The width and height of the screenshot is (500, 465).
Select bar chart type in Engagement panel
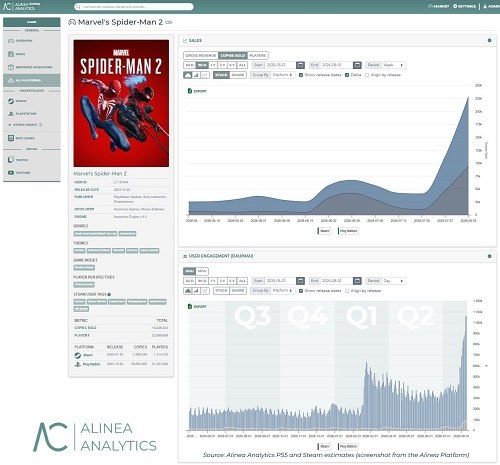196,291
